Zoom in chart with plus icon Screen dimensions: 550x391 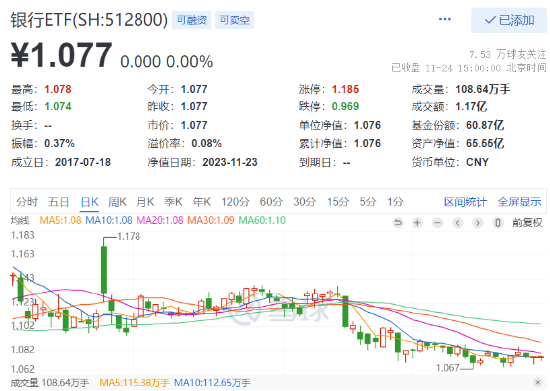pyautogui.click(x=417, y=223)
